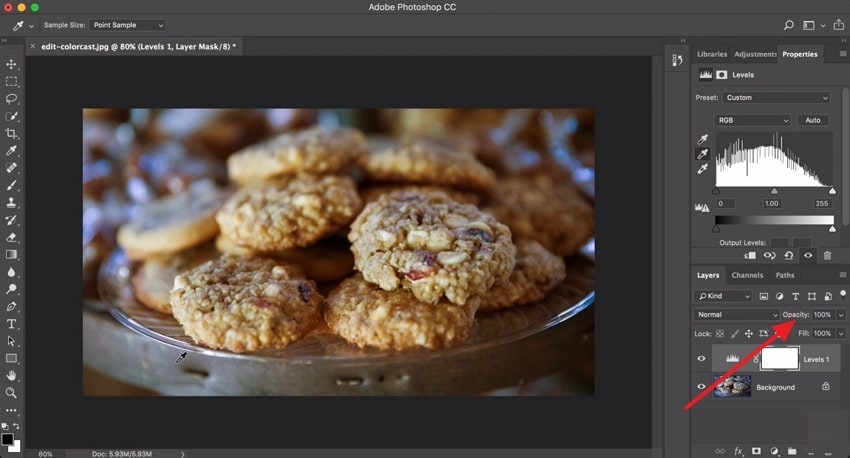
Task: Open the Layers panel flyout menu
Action: [x=842, y=275]
